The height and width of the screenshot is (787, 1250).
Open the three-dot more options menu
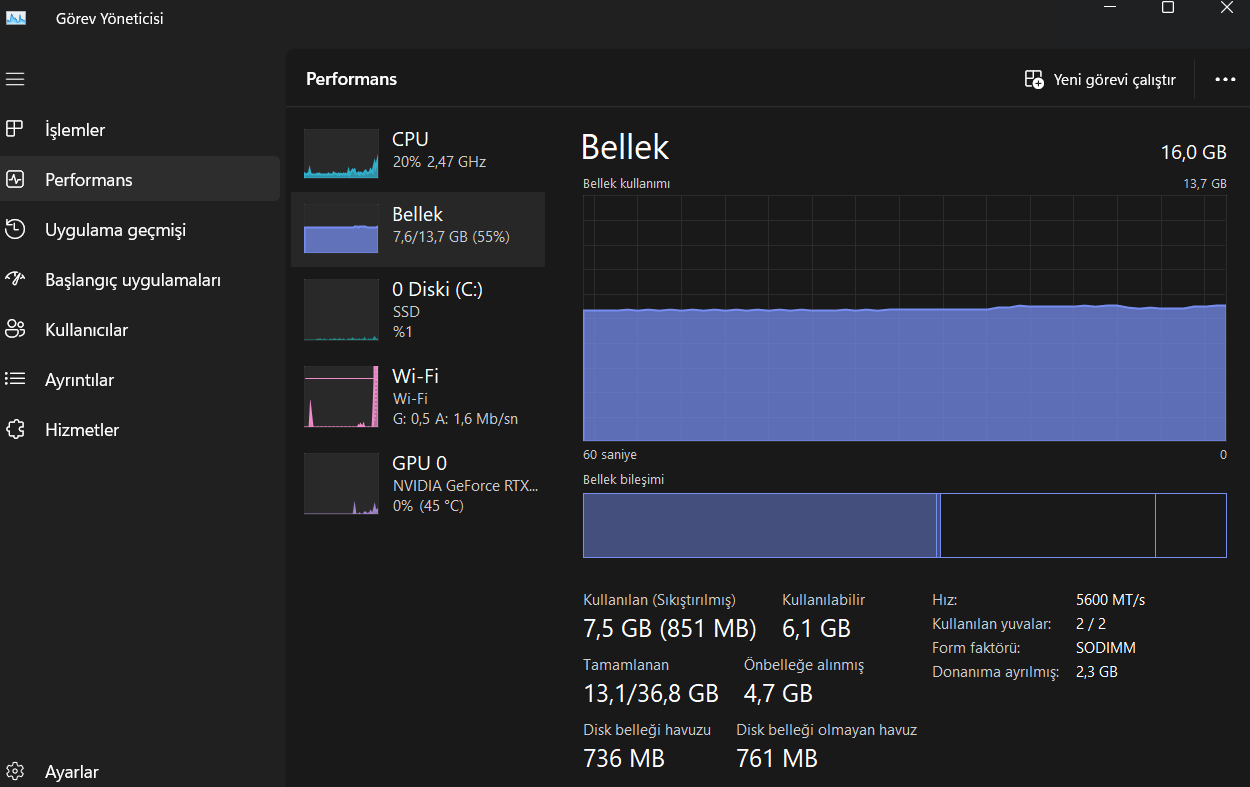[1225, 80]
